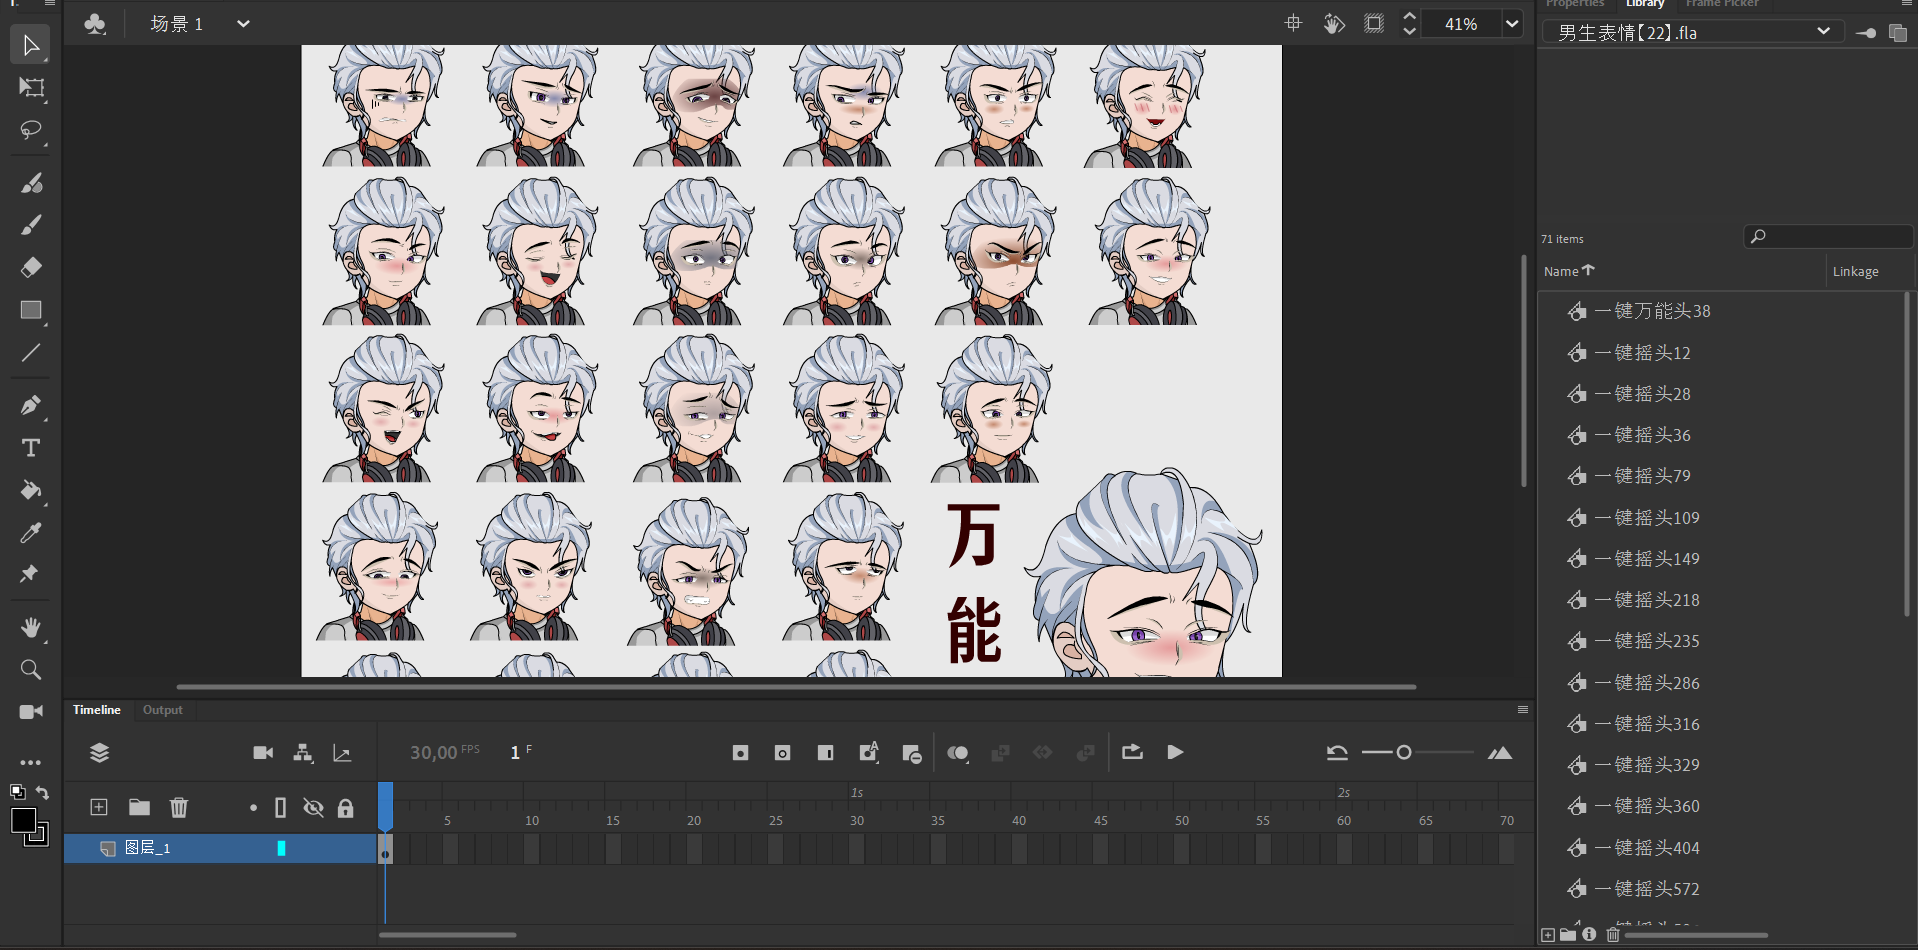
Task: Select library item 一键摇头109
Action: click(1656, 518)
